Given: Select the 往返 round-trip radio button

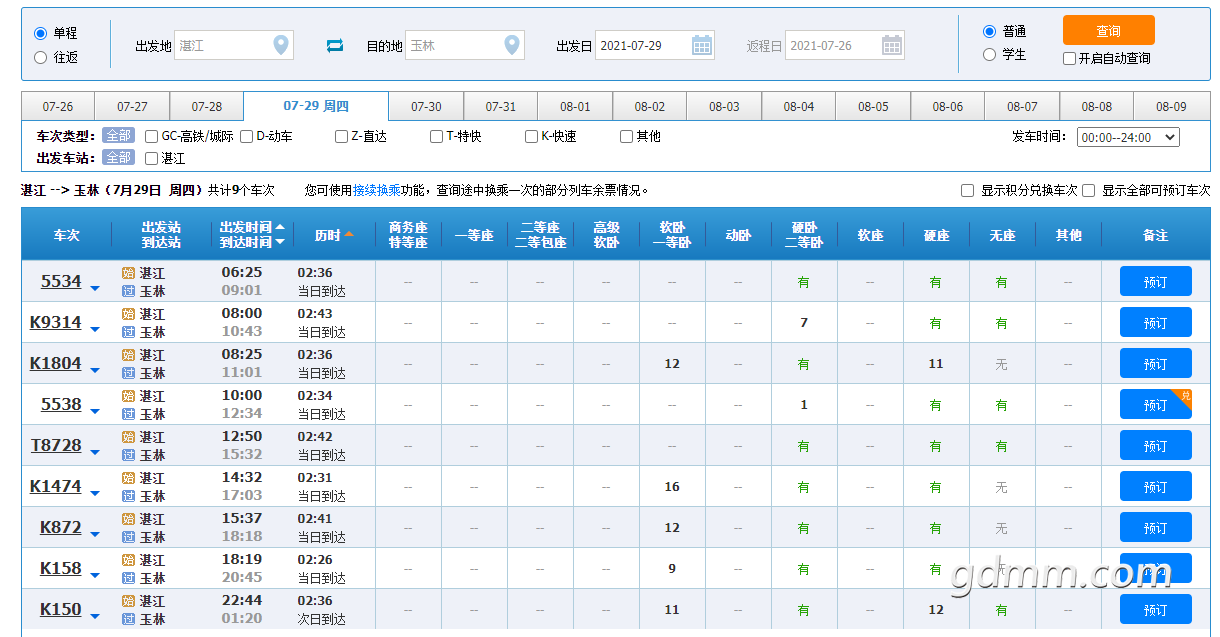Looking at the screenshot, I should pos(40,57).
